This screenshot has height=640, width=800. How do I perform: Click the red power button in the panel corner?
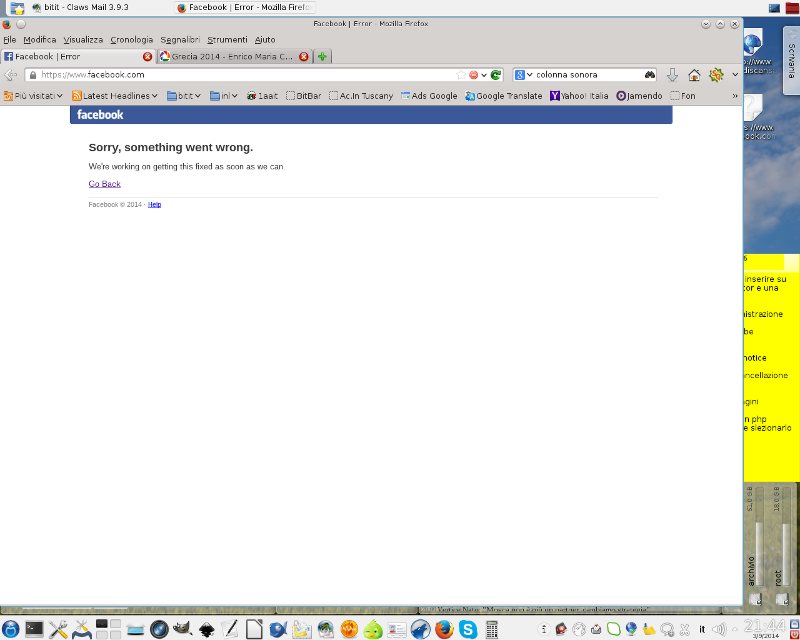tap(794, 634)
